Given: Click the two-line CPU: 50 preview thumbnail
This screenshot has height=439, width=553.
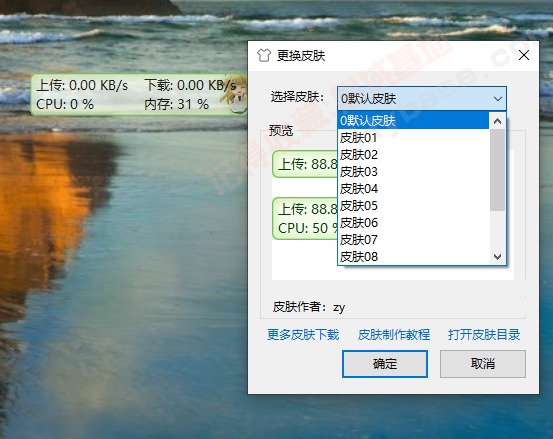Looking at the screenshot, I should click(305, 219).
